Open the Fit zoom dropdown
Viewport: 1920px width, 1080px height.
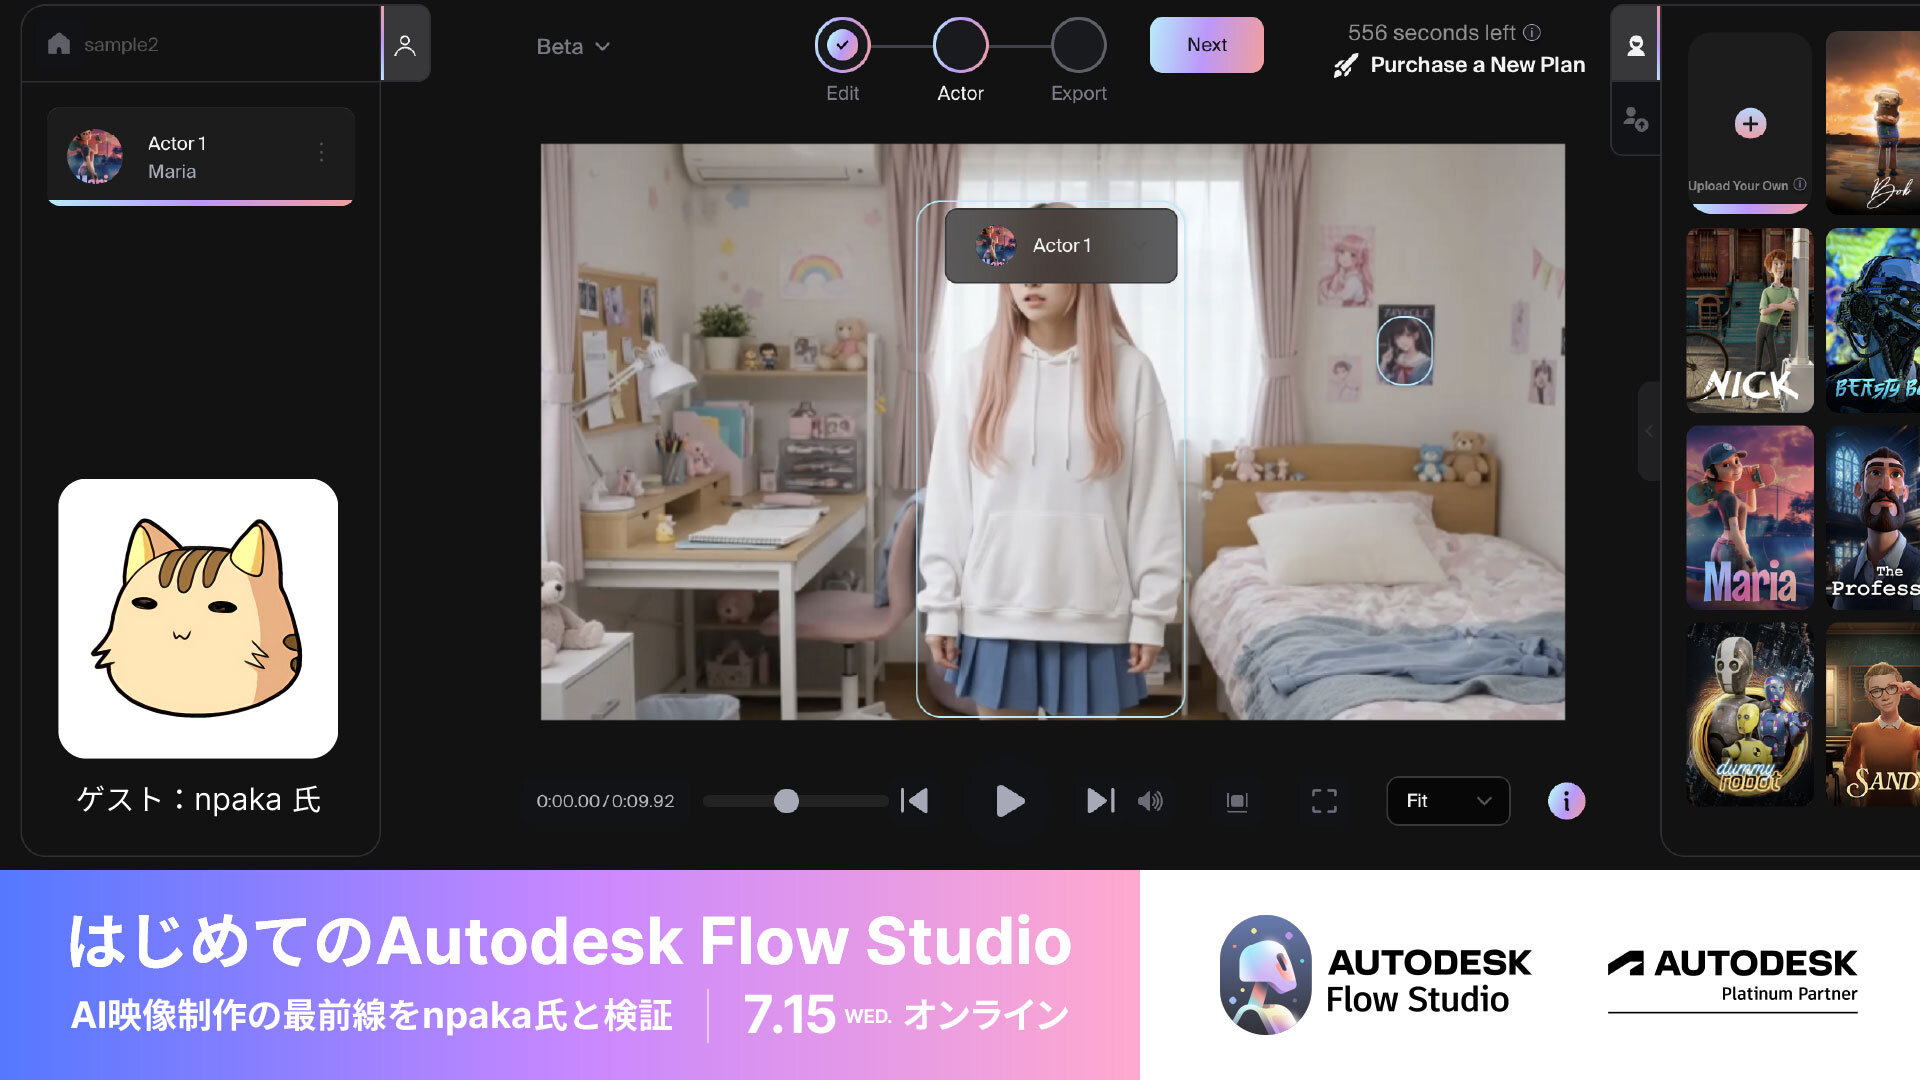point(1448,801)
